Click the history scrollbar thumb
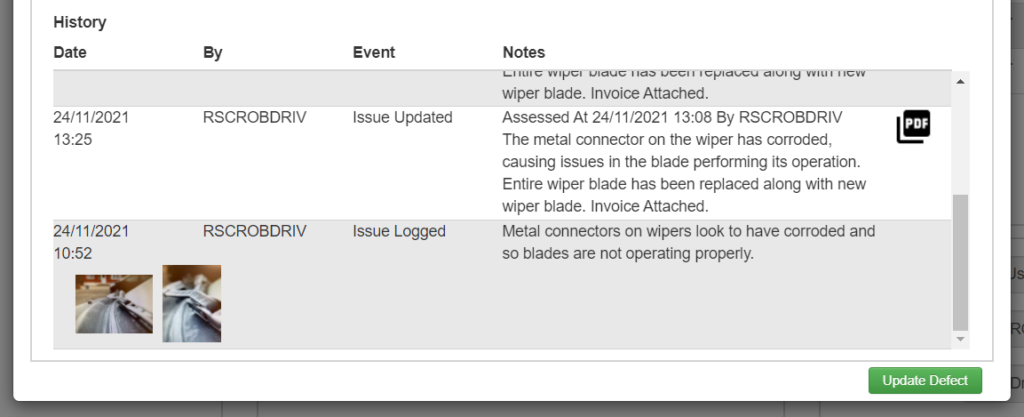The width and height of the screenshot is (1024, 417). point(960,262)
